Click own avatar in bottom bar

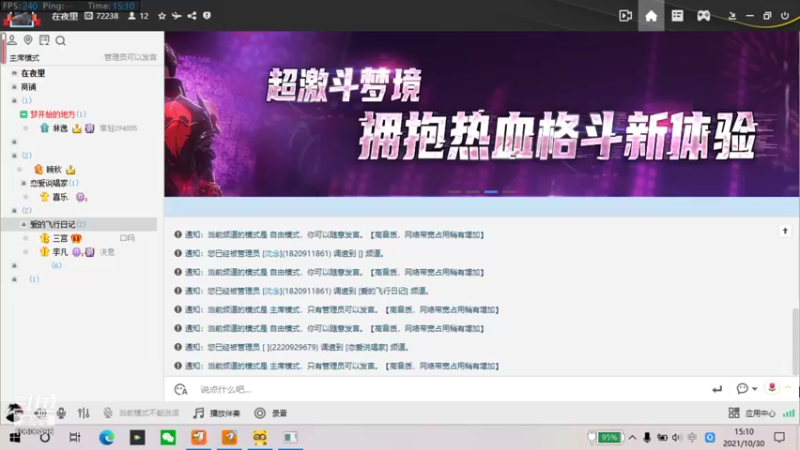pyautogui.click(x=14, y=412)
